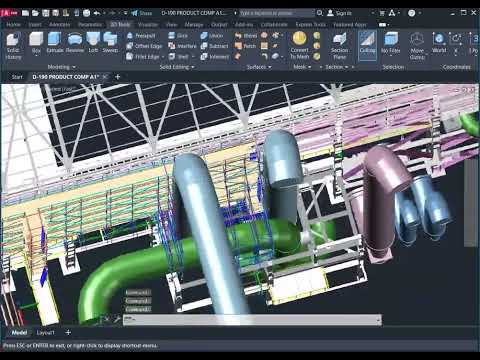
Task: Click the command line customize wrench
Action: pyautogui.click(x=117, y=319)
